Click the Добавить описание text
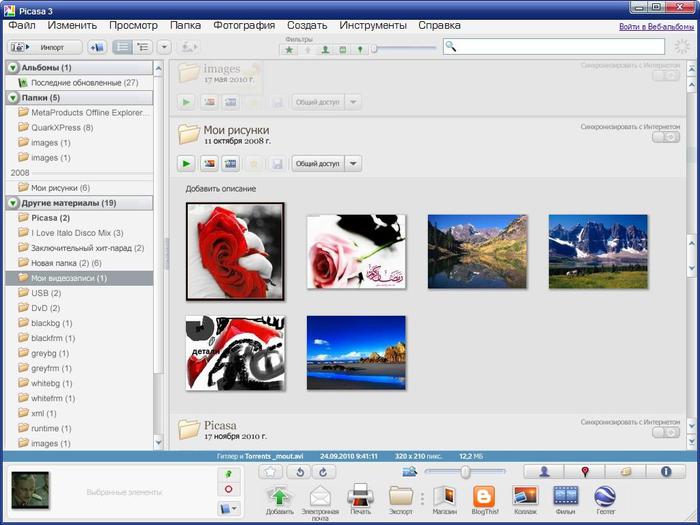 (221, 189)
